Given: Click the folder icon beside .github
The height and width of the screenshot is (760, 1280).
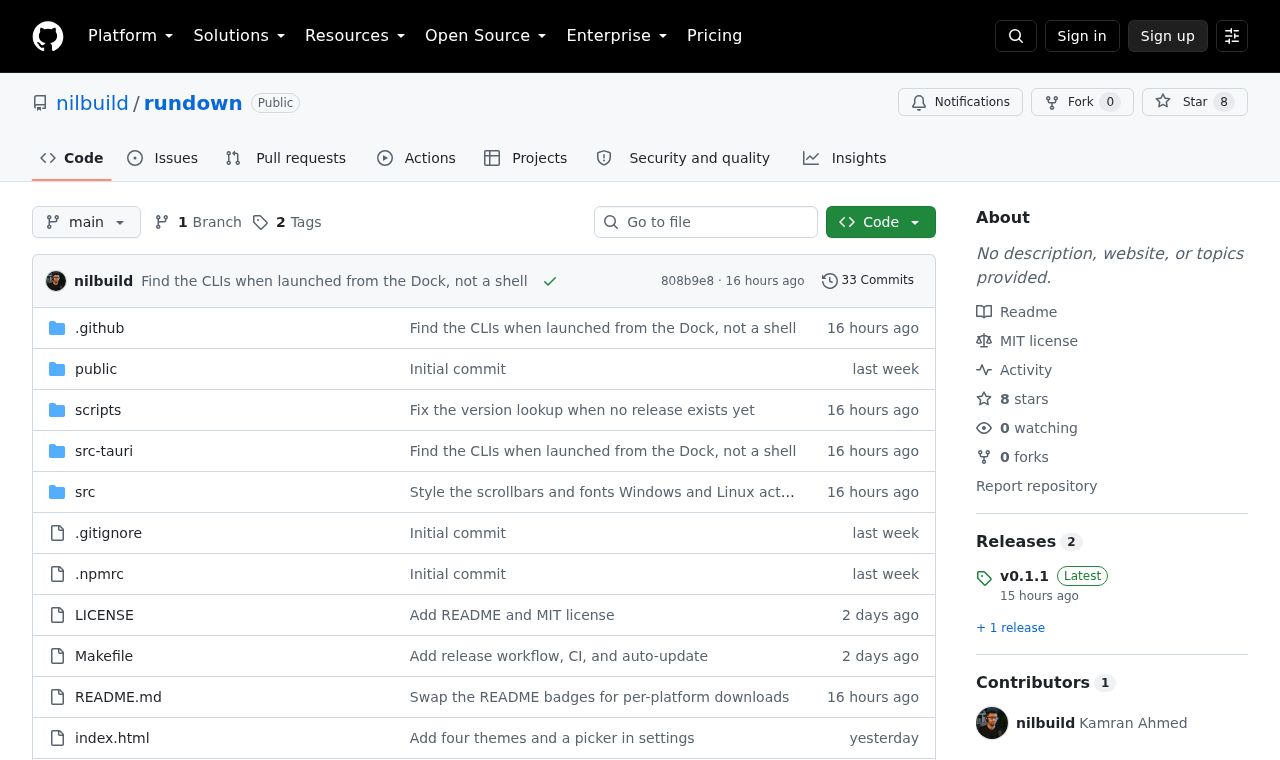Looking at the screenshot, I should tap(57, 328).
